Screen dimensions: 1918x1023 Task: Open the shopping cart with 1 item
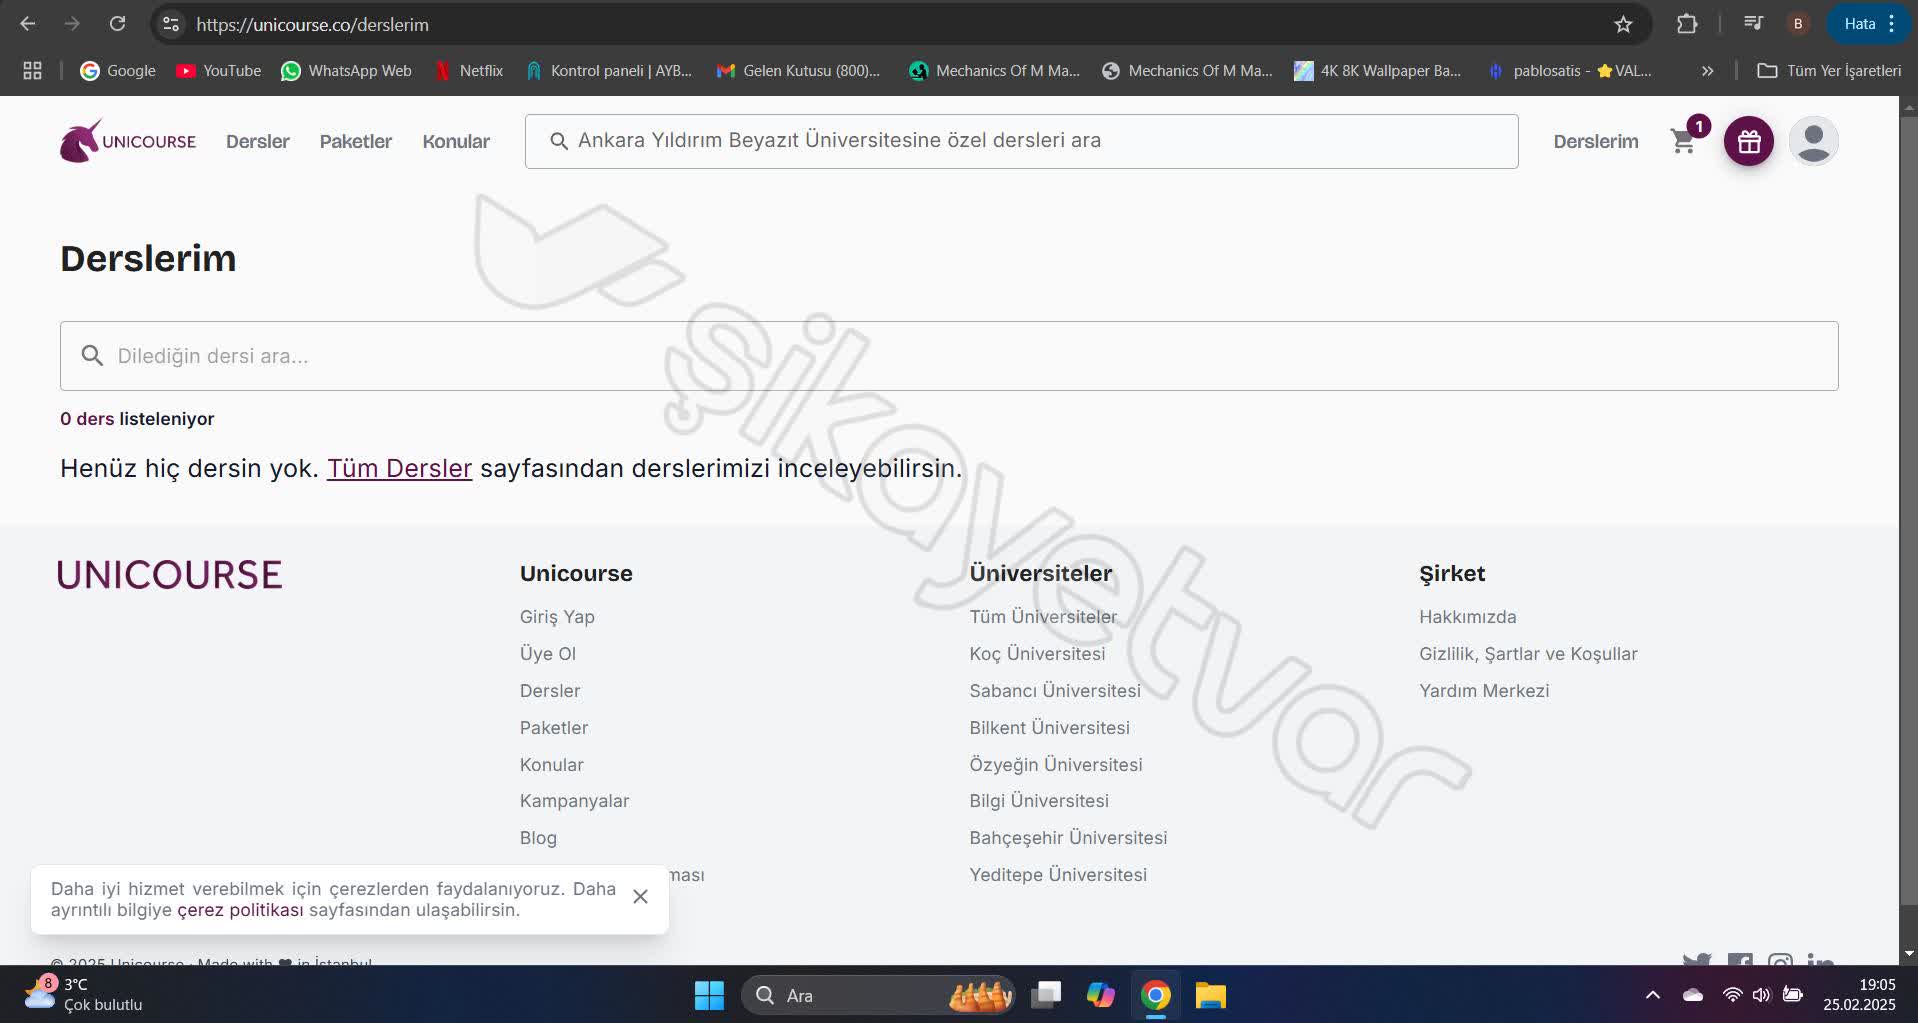coord(1684,142)
